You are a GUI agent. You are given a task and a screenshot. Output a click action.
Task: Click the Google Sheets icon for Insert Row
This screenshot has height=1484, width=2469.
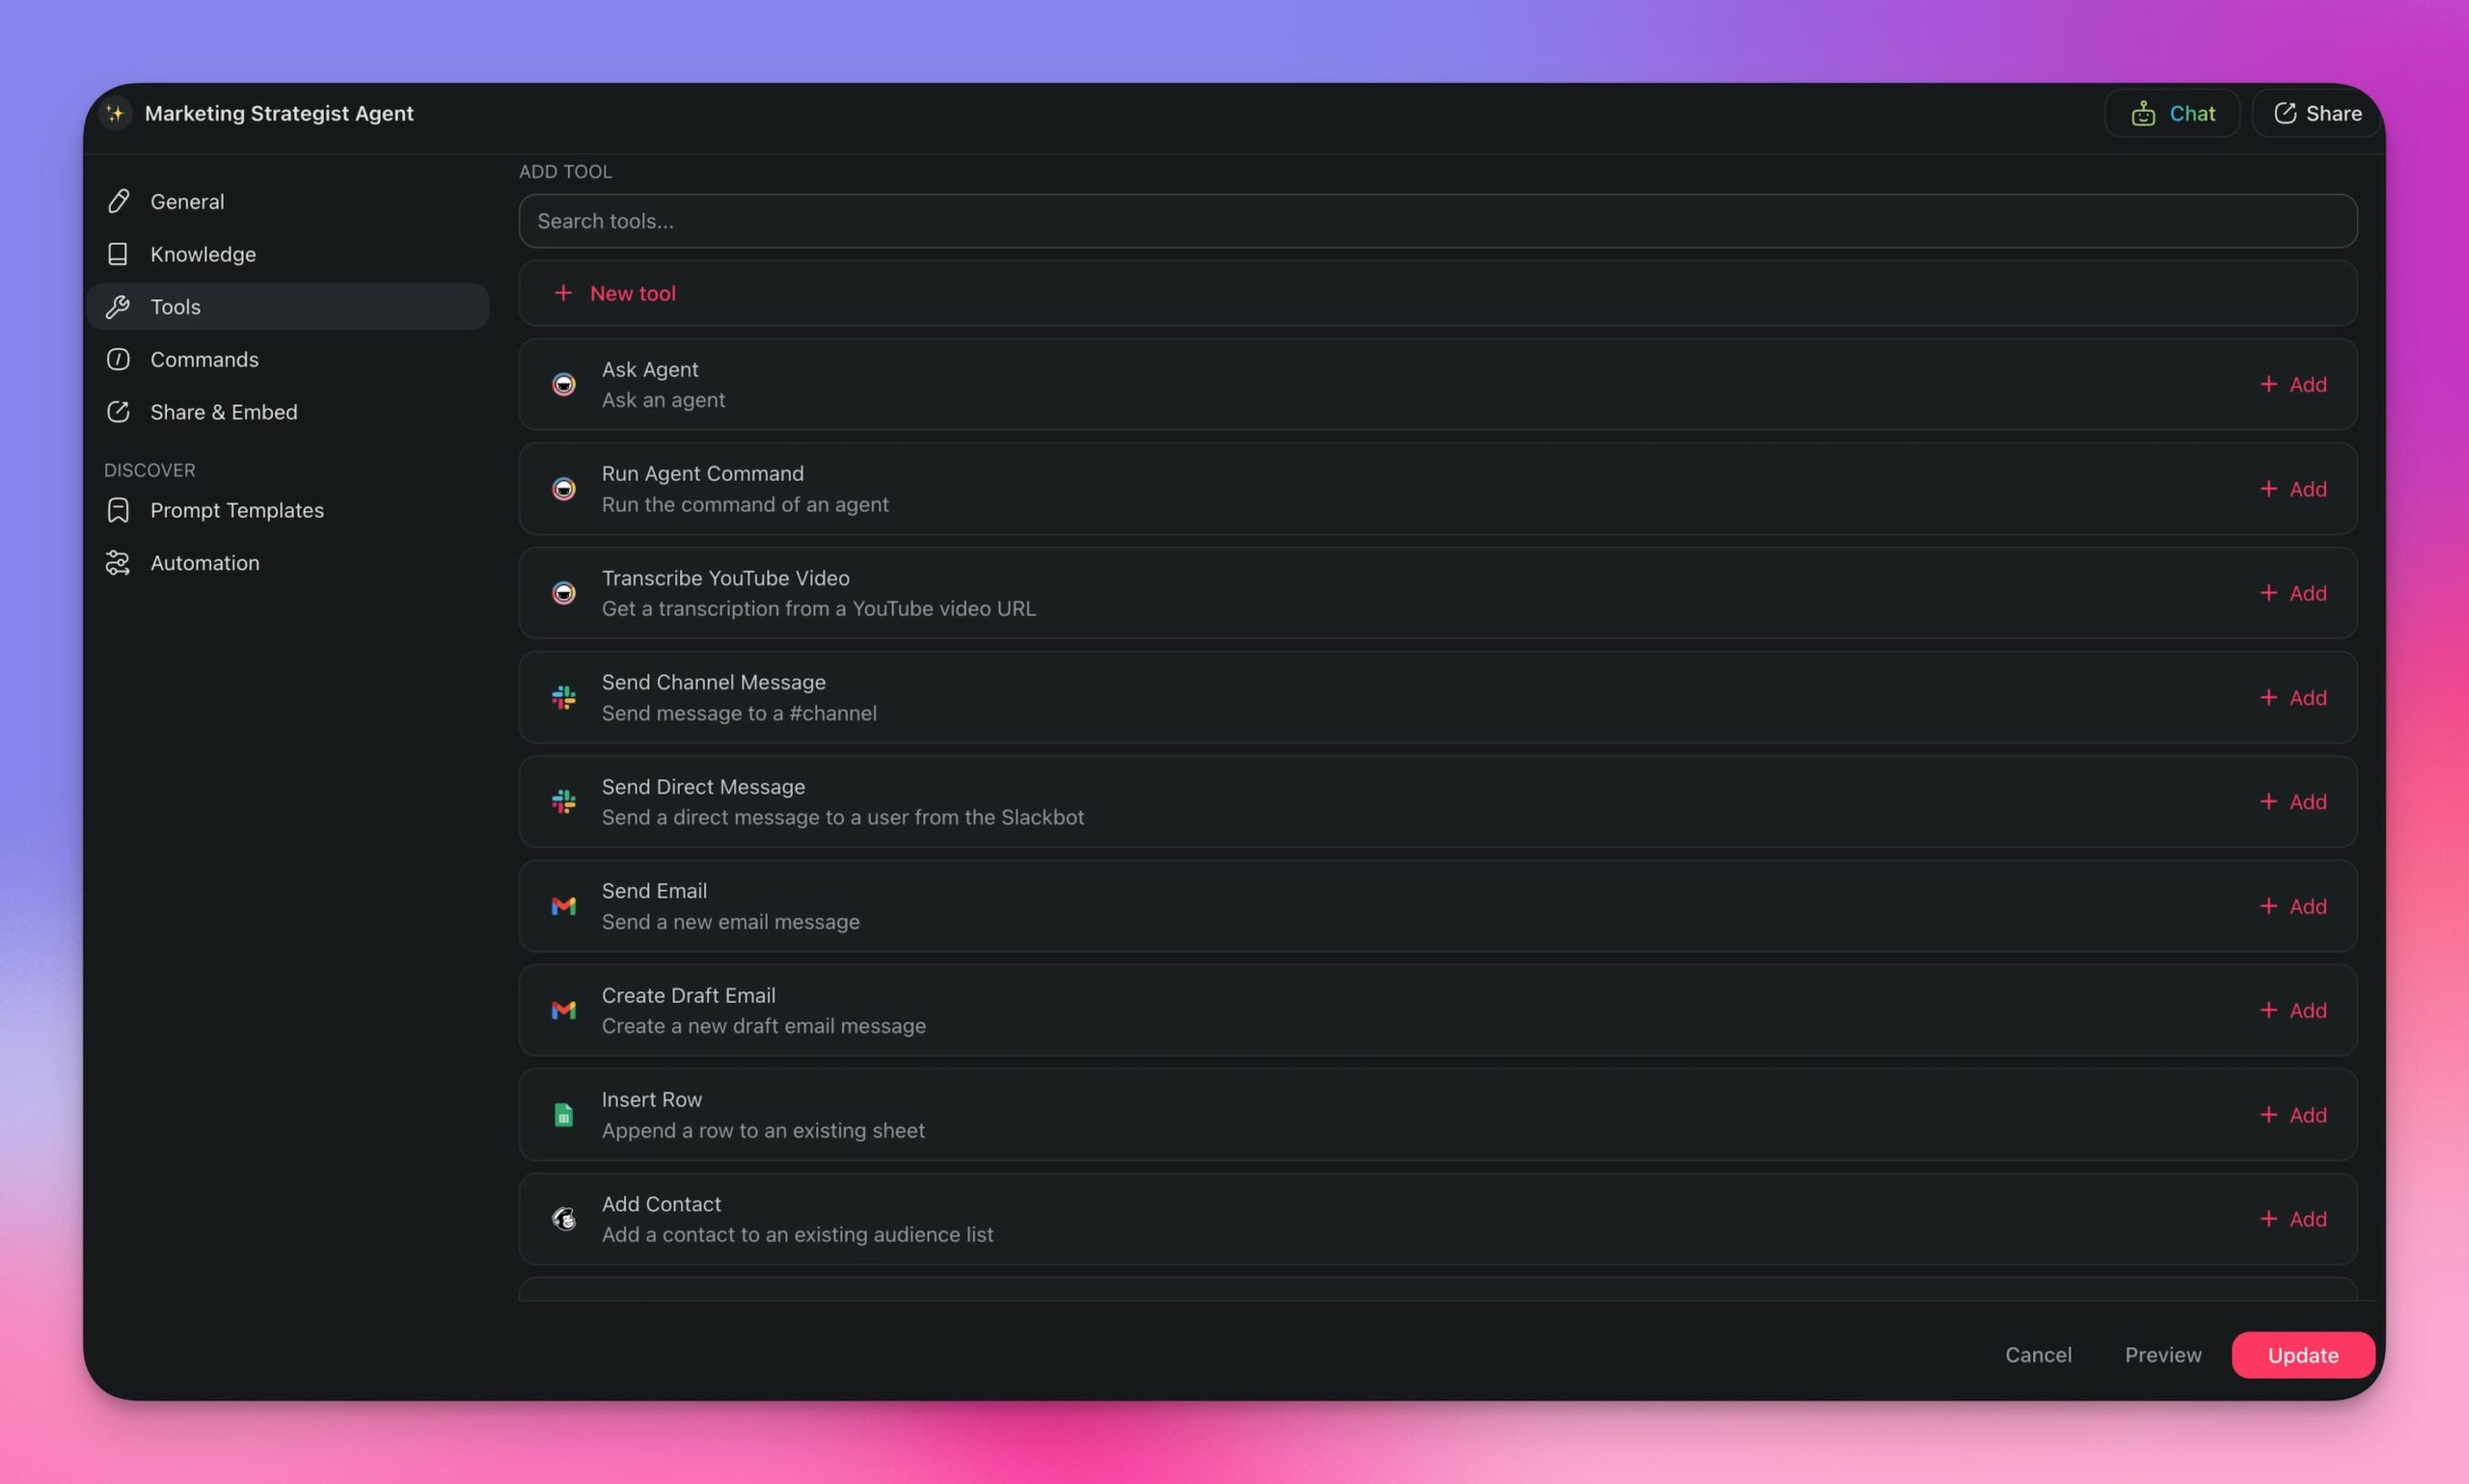pyautogui.click(x=563, y=1114)
